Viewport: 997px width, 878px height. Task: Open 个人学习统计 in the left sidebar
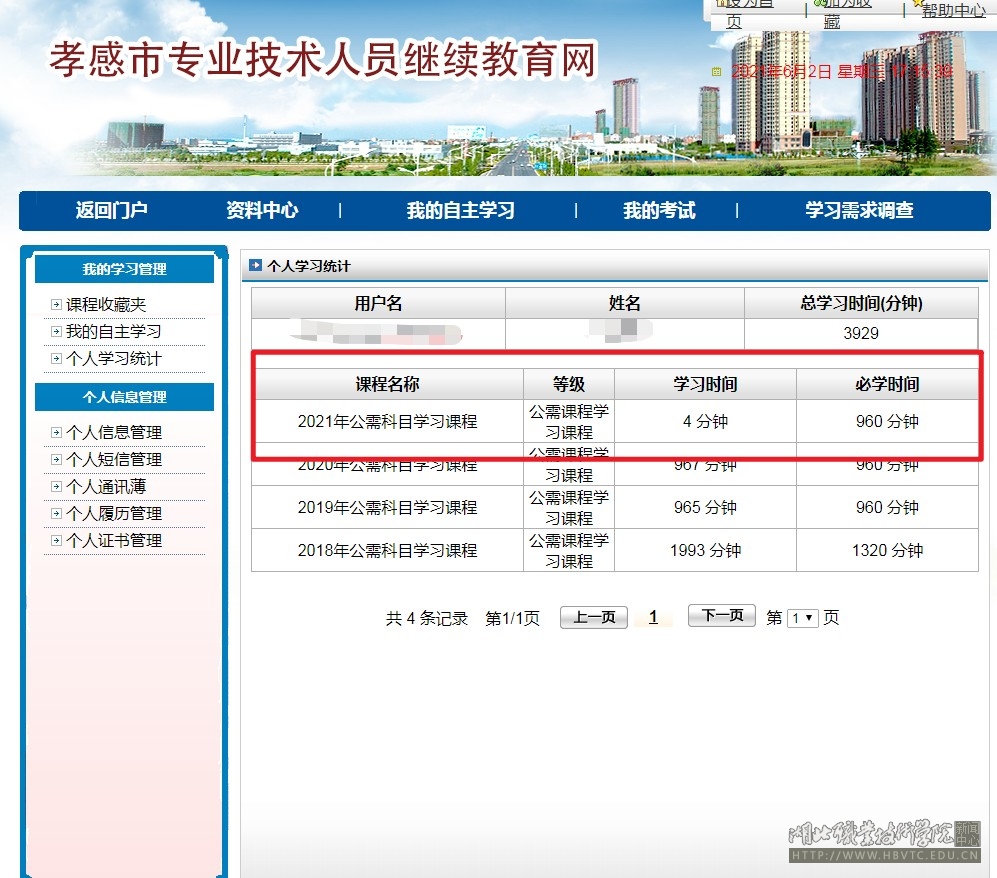coord(113,359)
